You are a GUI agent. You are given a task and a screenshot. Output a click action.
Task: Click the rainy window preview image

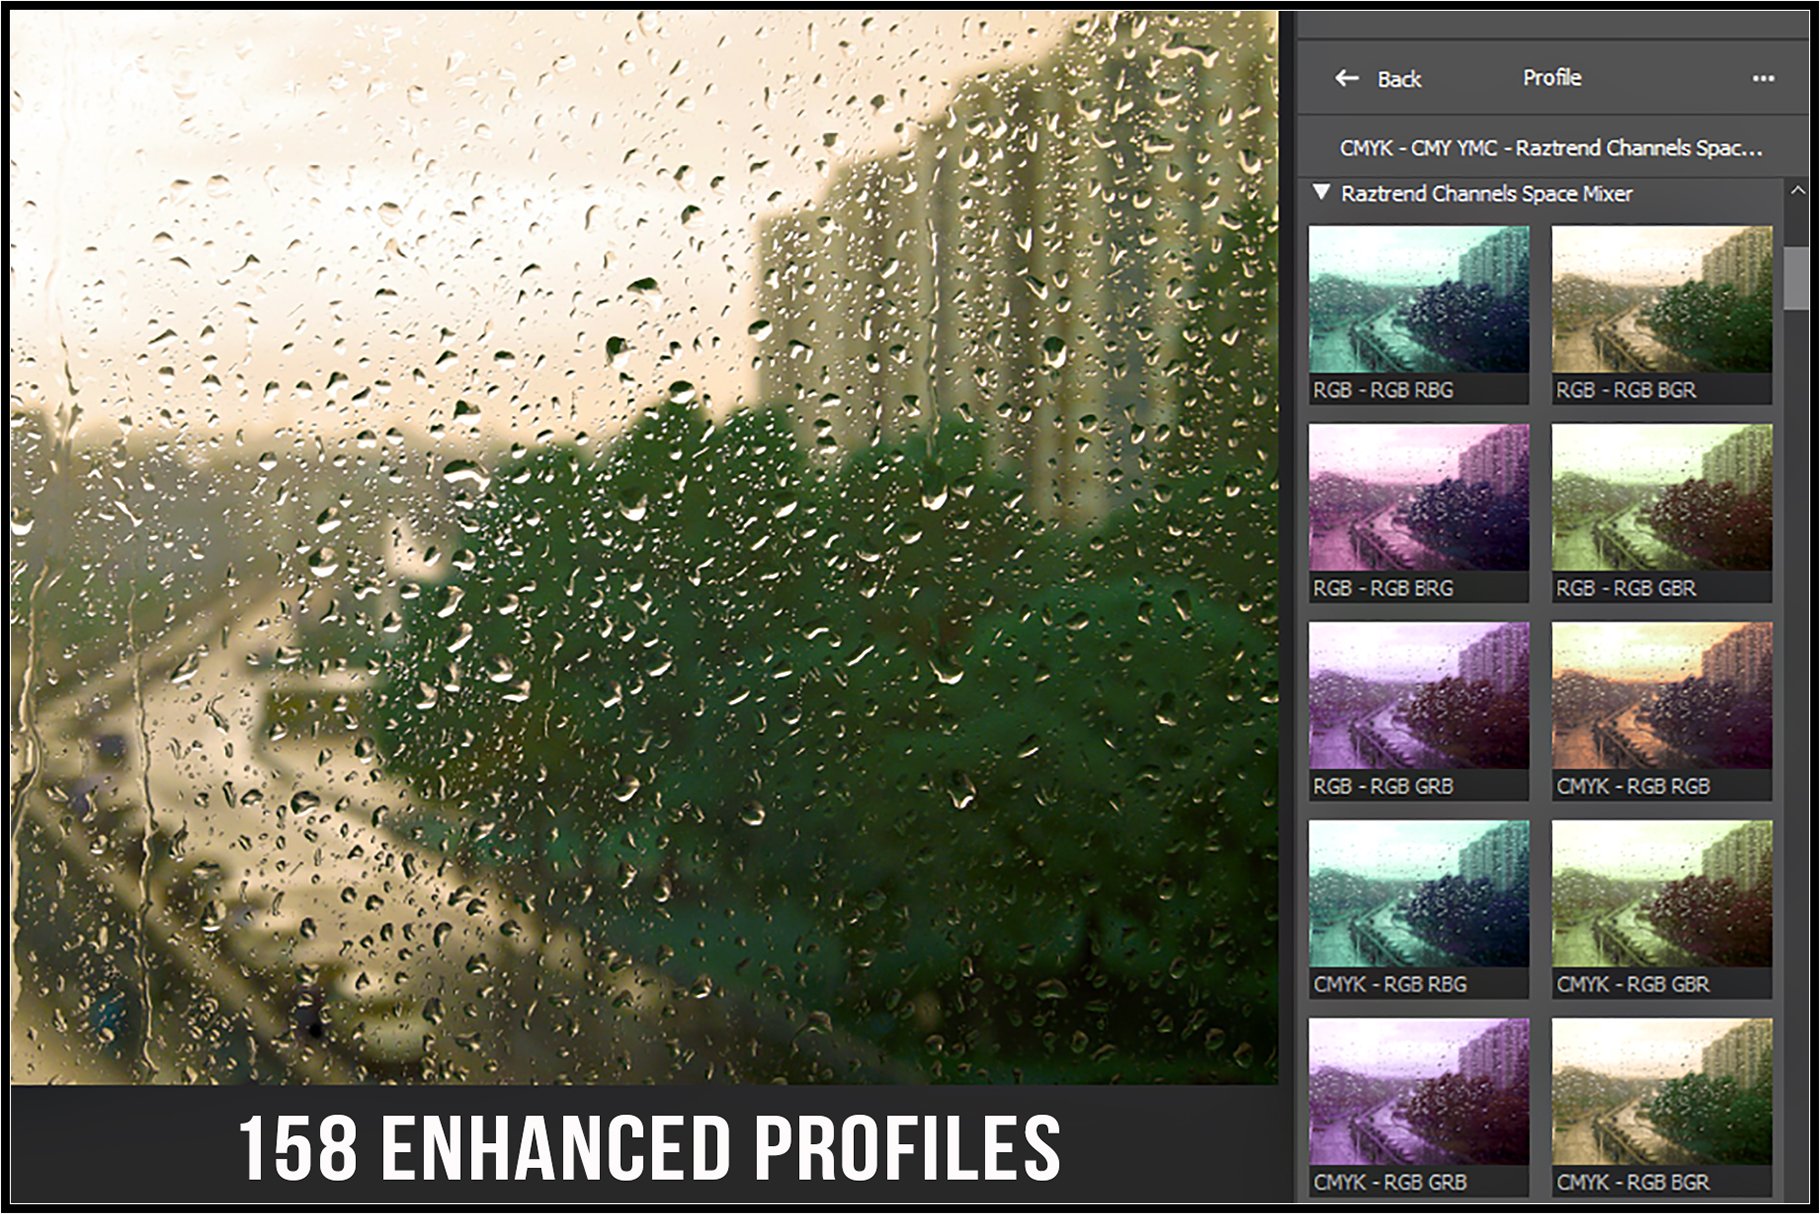tap(644, 548)
